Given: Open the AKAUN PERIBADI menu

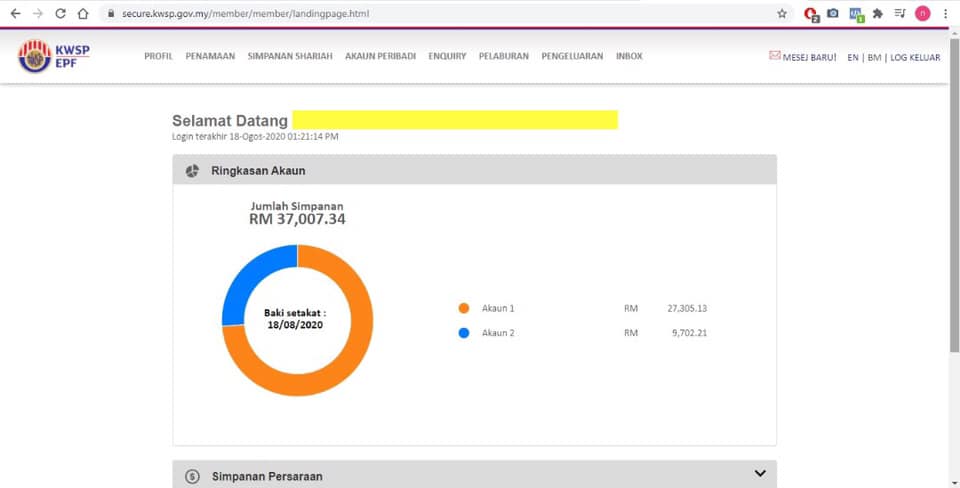Looking at the screenshot, I should [x=380, y=56].
